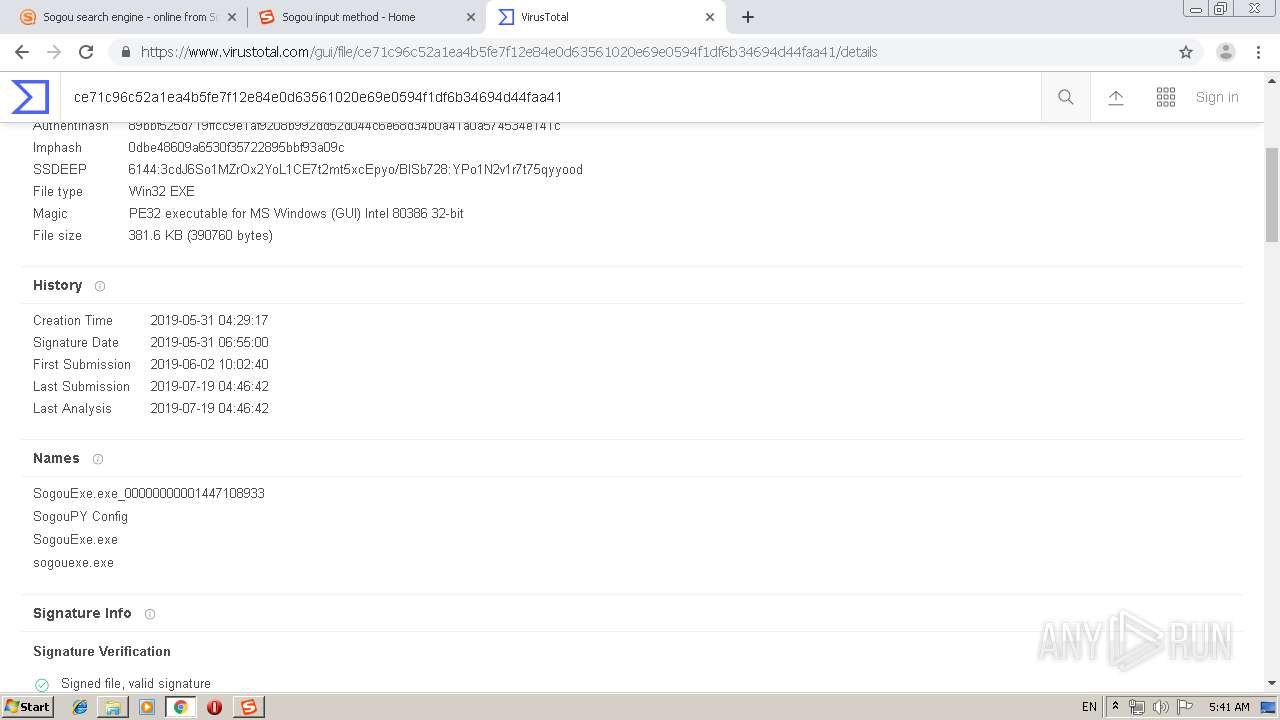Click the Magic PE32 executable text
This screenshot has height=720, width=1280.
coord(296,213)
